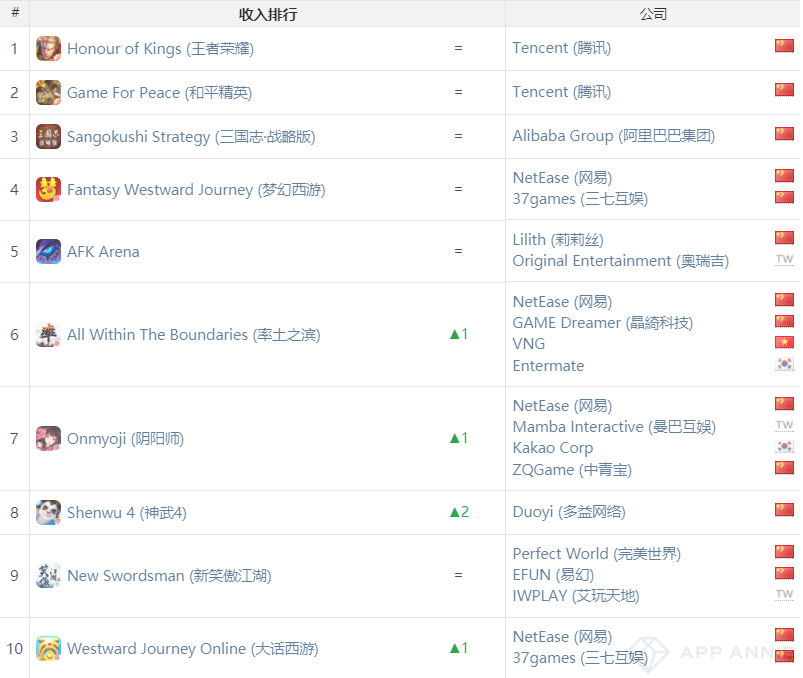This screenshot has width=803, height=678.
Task: Click the Westward Journey Online icon
Action: pos(48,649)
